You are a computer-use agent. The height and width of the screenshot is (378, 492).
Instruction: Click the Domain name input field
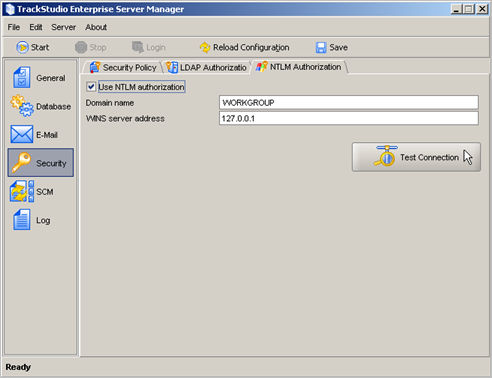[349, 102]
